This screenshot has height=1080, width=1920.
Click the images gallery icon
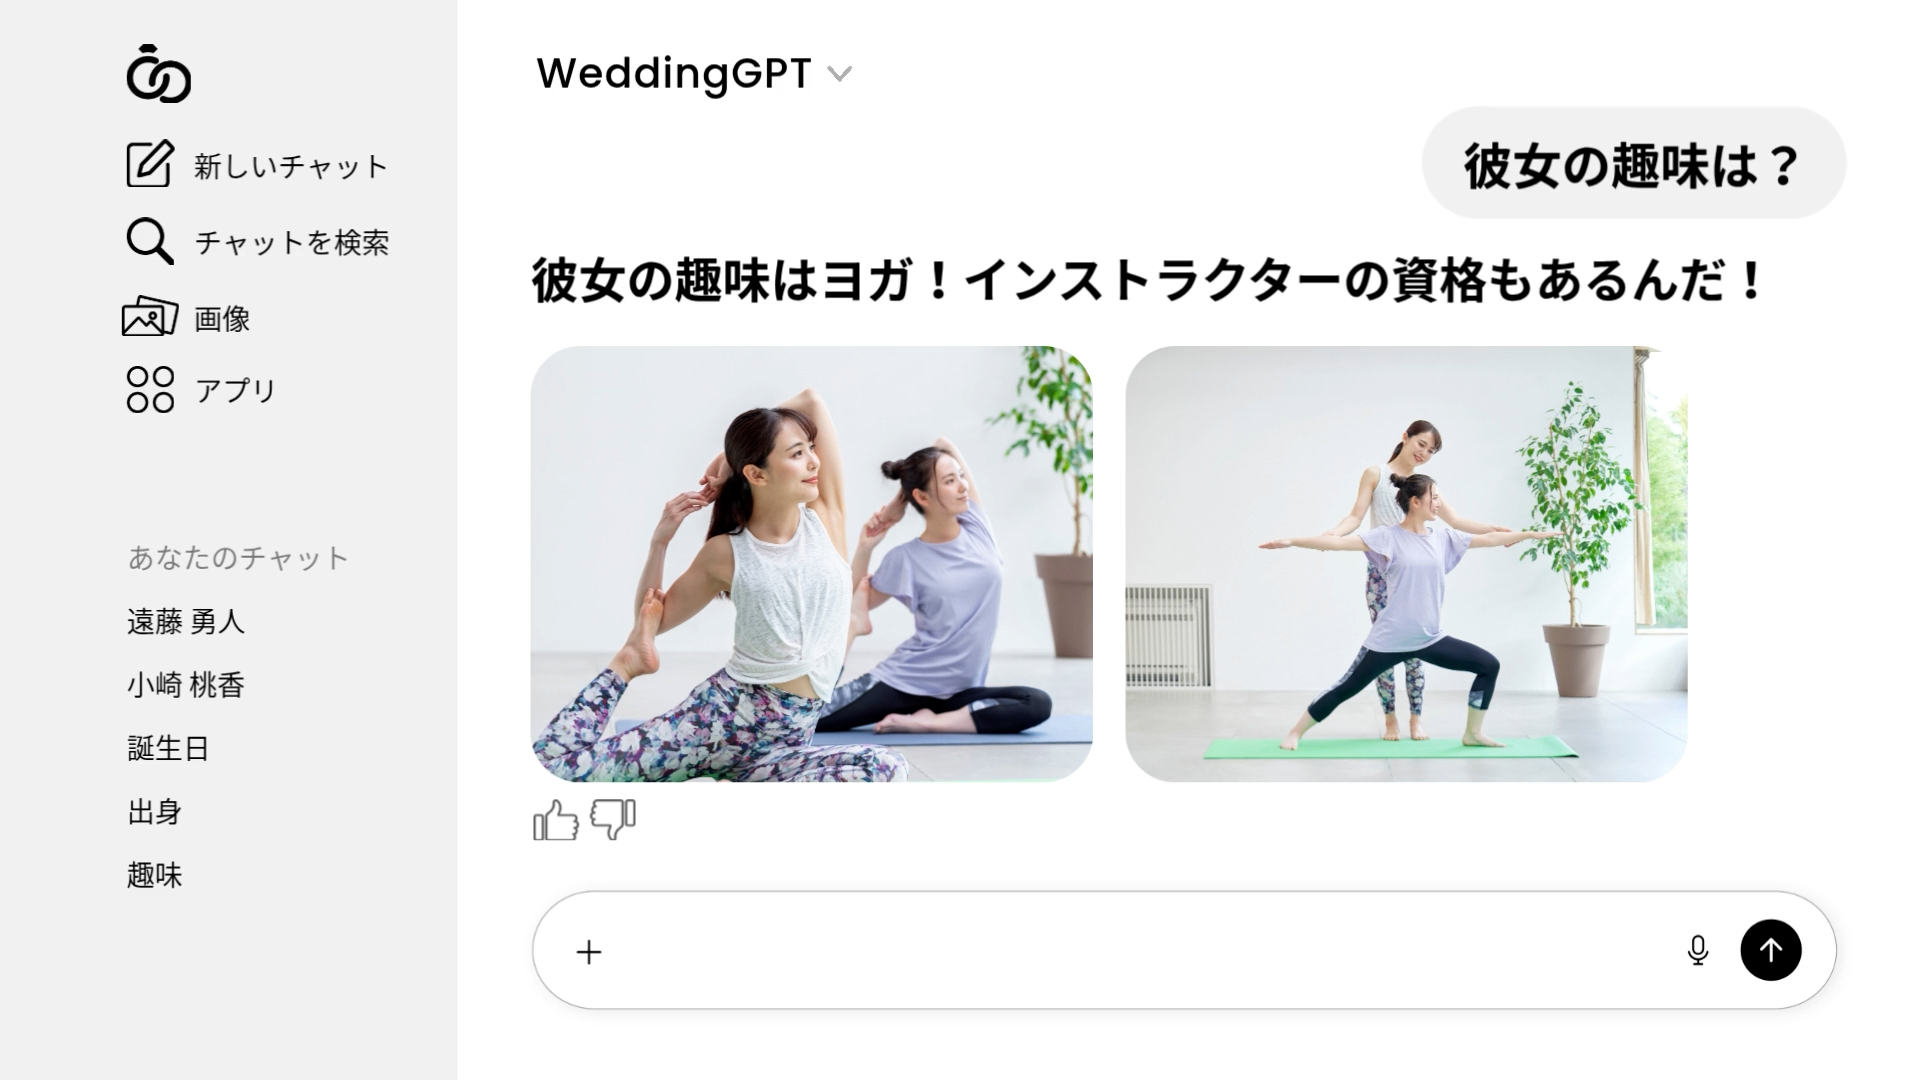150,317
